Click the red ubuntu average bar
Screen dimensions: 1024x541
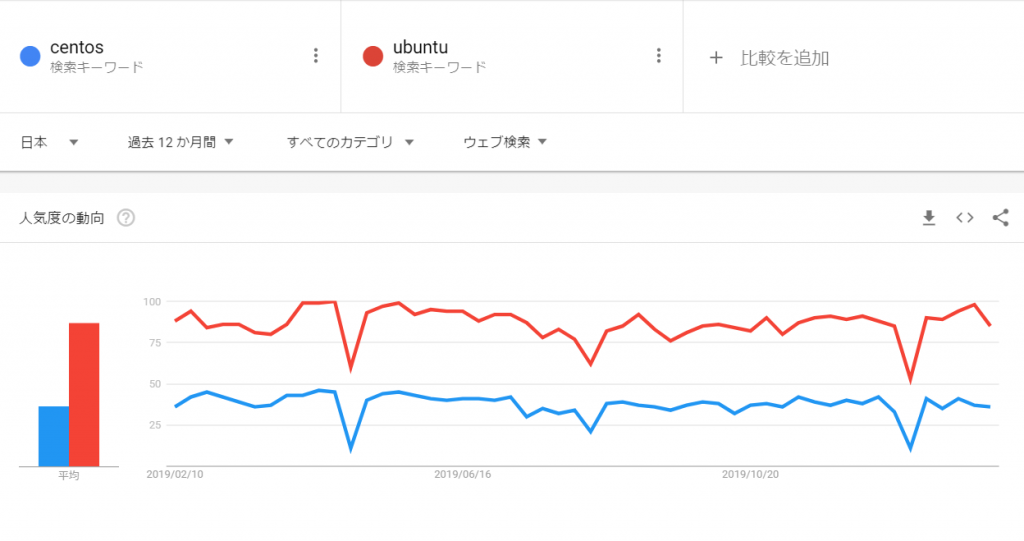pos(84,394)
